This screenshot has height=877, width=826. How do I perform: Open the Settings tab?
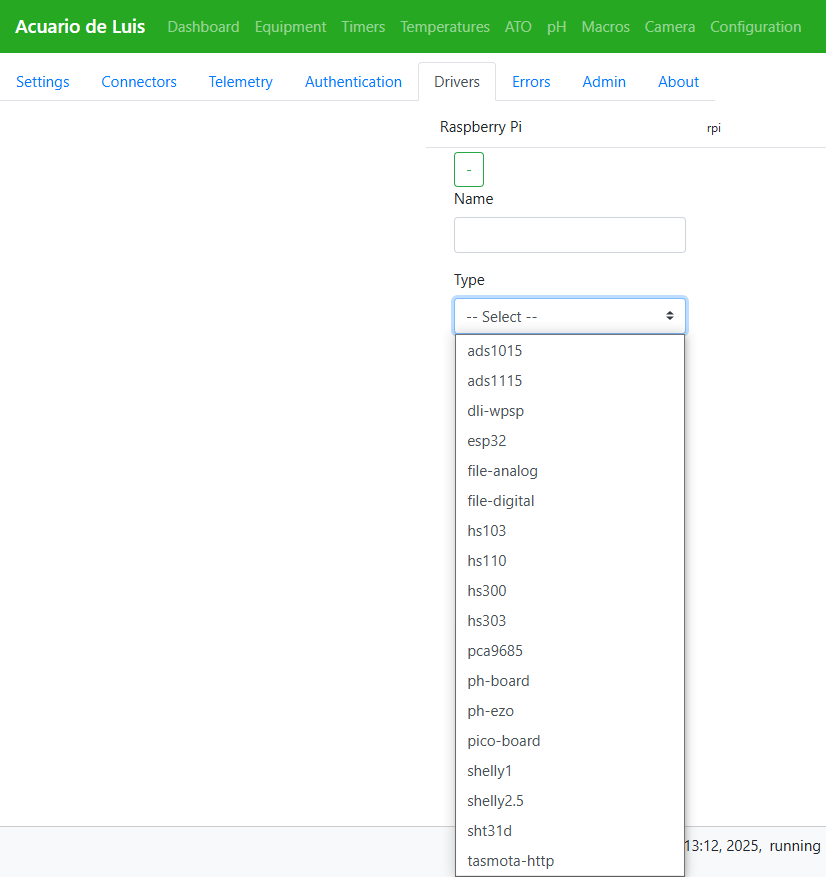pos(43,82)
